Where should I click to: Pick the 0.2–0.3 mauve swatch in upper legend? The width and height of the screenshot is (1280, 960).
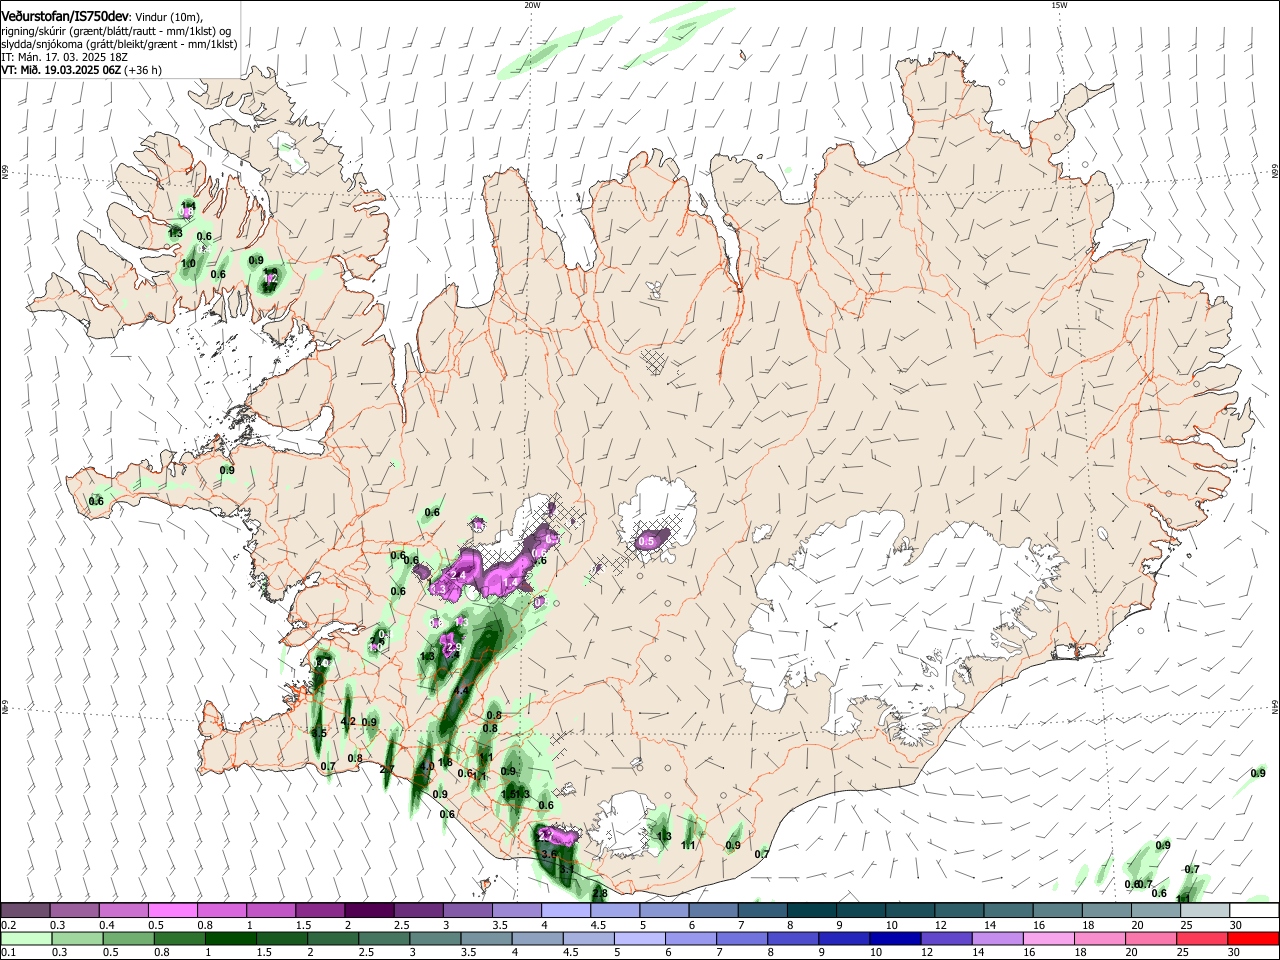(25, 911)
